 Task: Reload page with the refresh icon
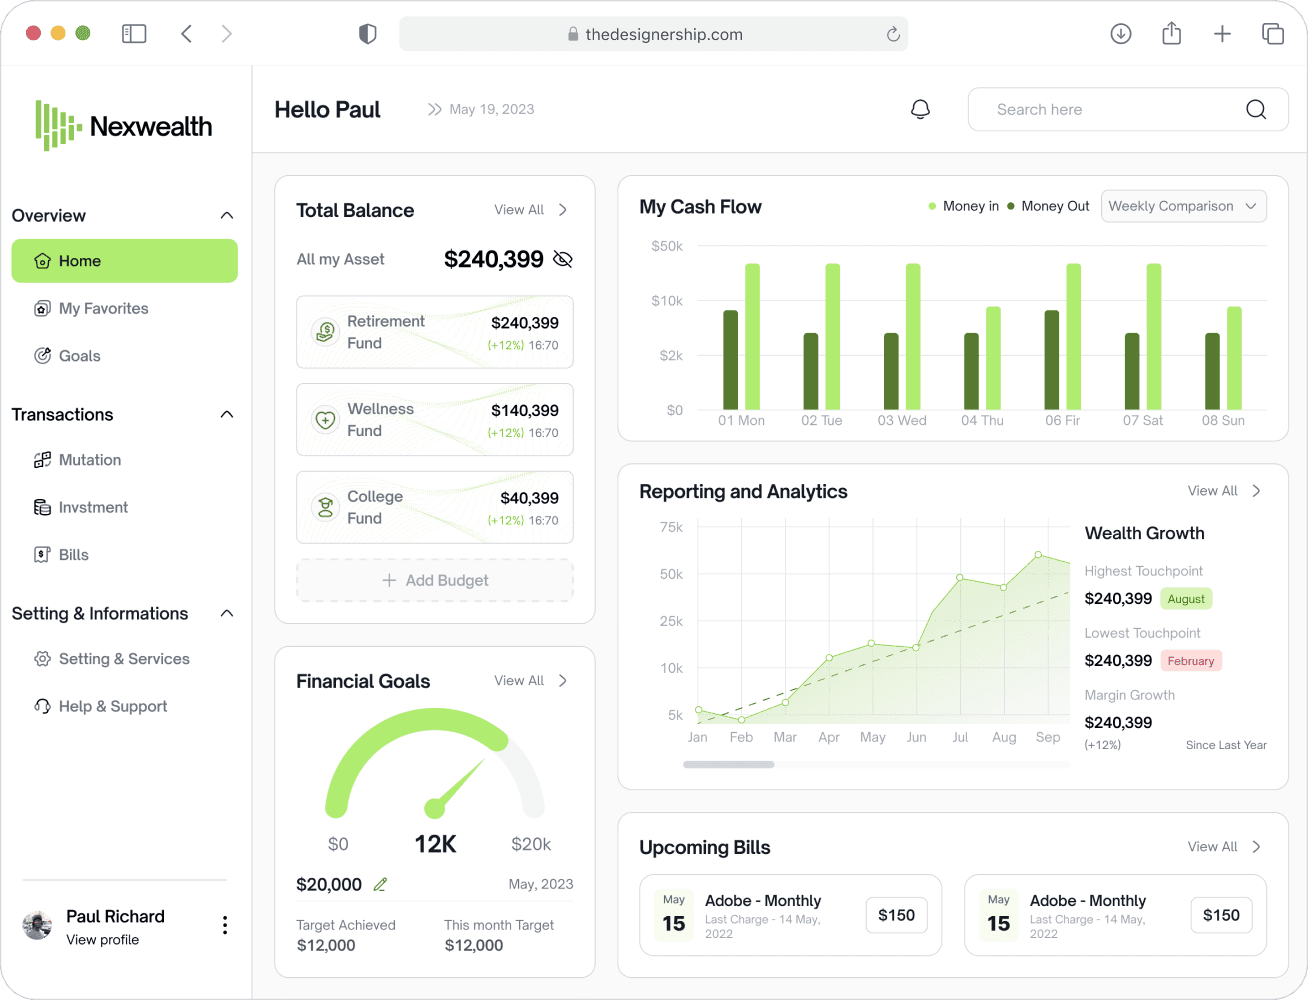(x=893, y=34)
